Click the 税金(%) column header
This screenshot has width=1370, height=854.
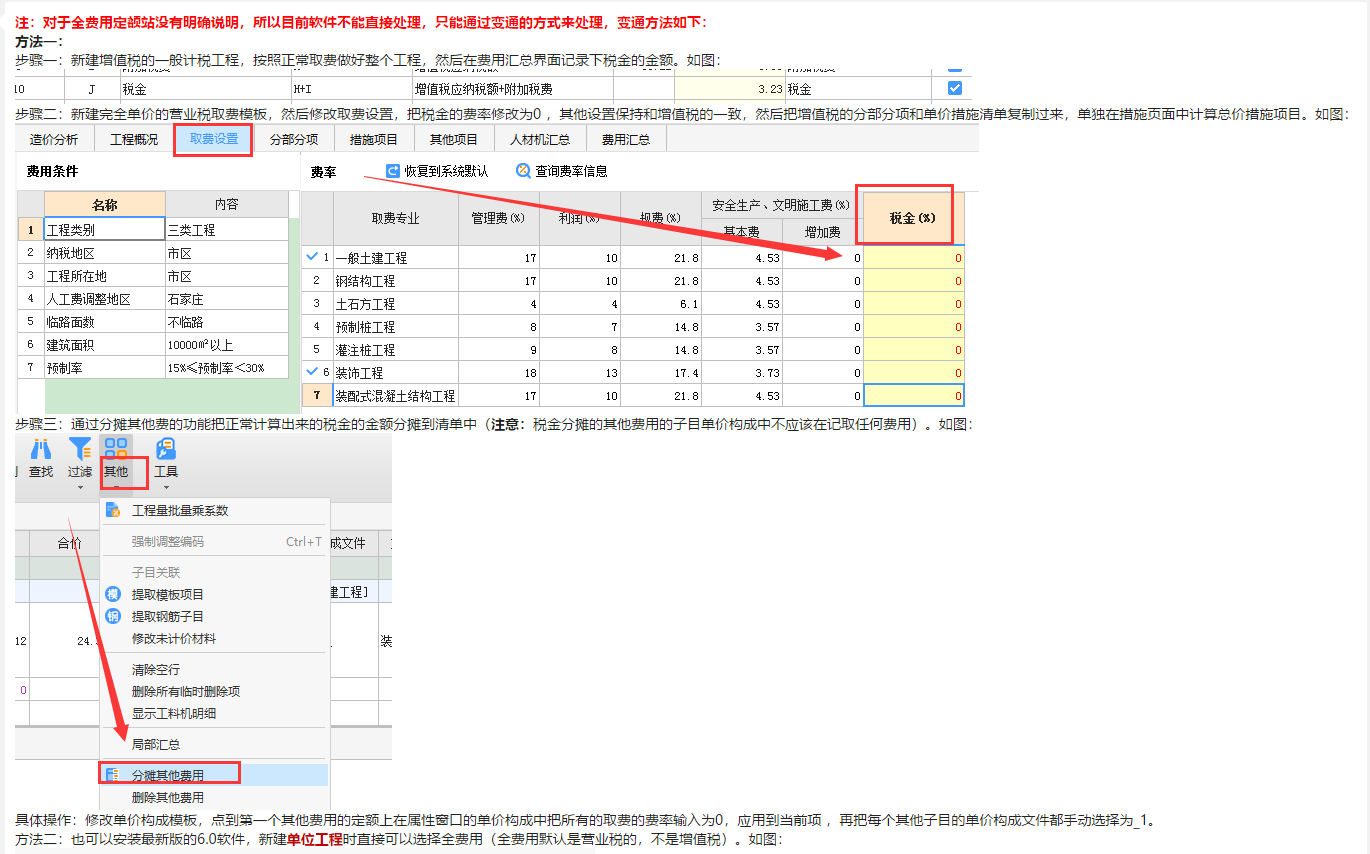tap(913, 217)
